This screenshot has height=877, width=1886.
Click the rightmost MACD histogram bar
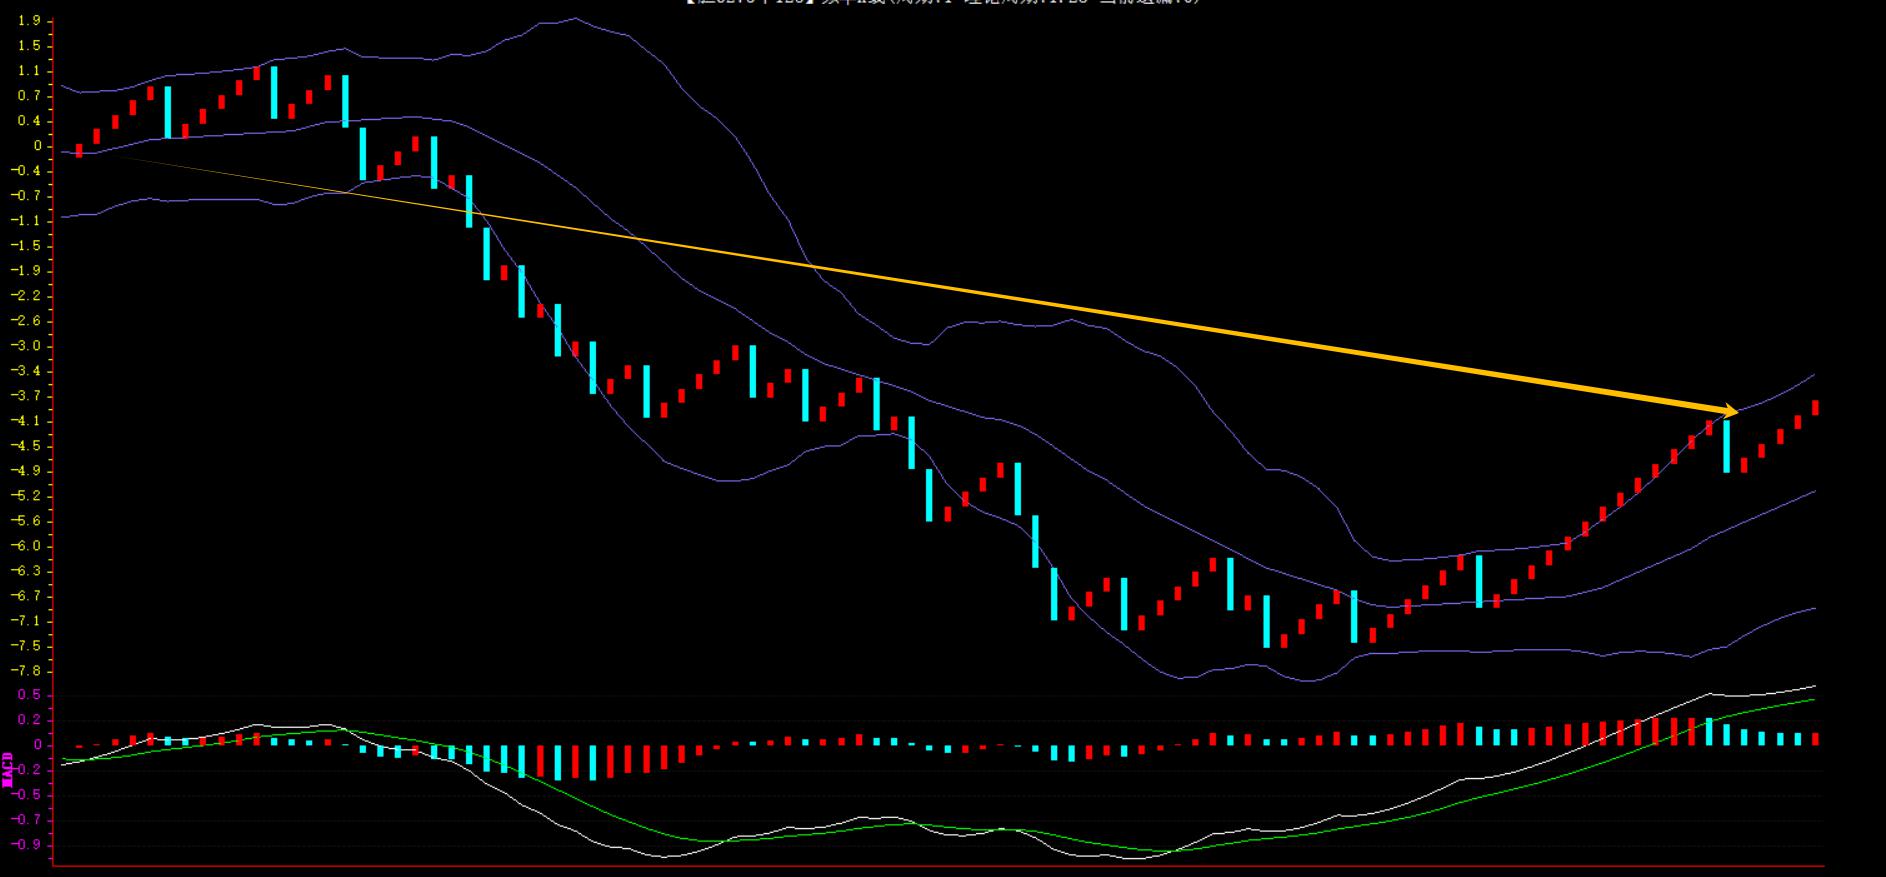pyautogui.click(x=1815, y=739)
